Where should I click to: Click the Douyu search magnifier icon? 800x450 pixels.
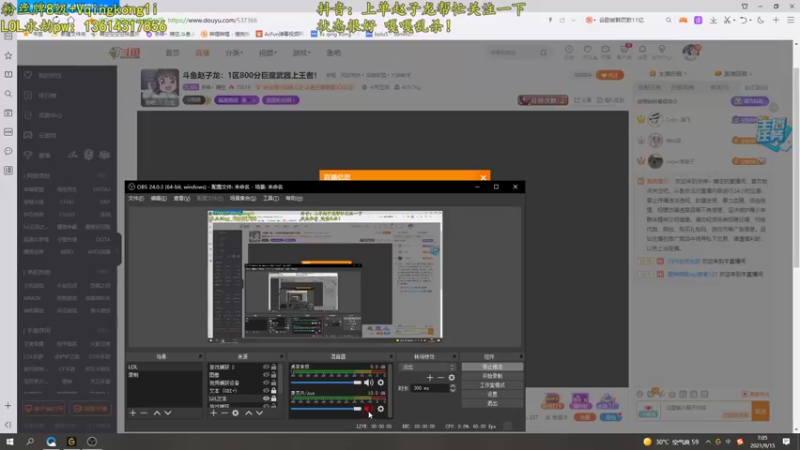point(543,53)
